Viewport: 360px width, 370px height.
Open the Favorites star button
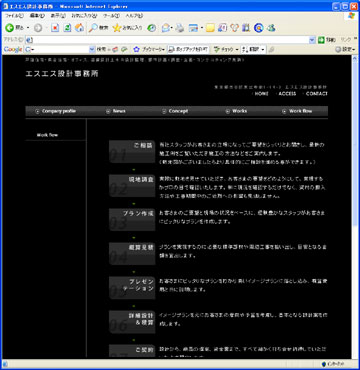pos(127,28)
